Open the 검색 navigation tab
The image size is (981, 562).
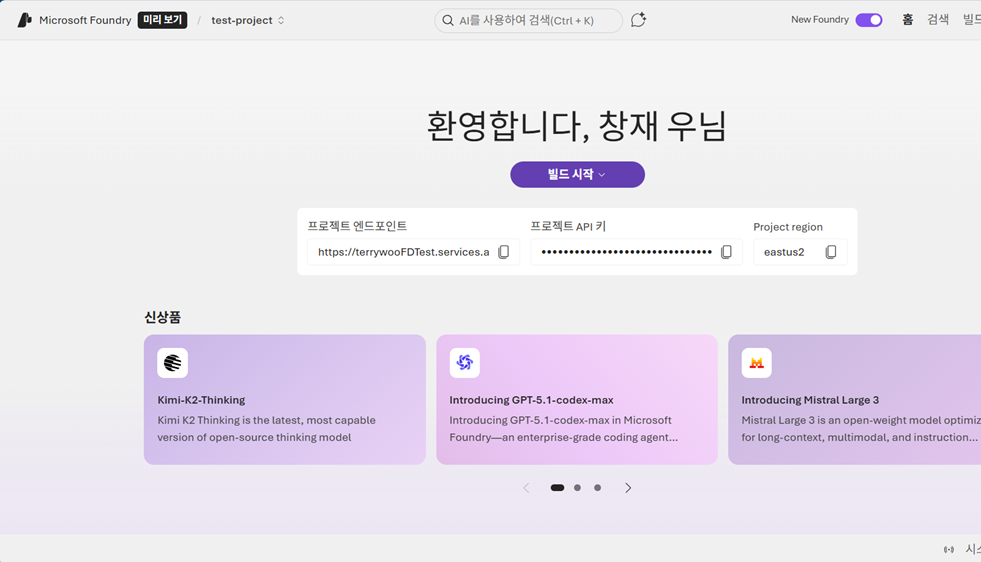(x=938, y=20)
